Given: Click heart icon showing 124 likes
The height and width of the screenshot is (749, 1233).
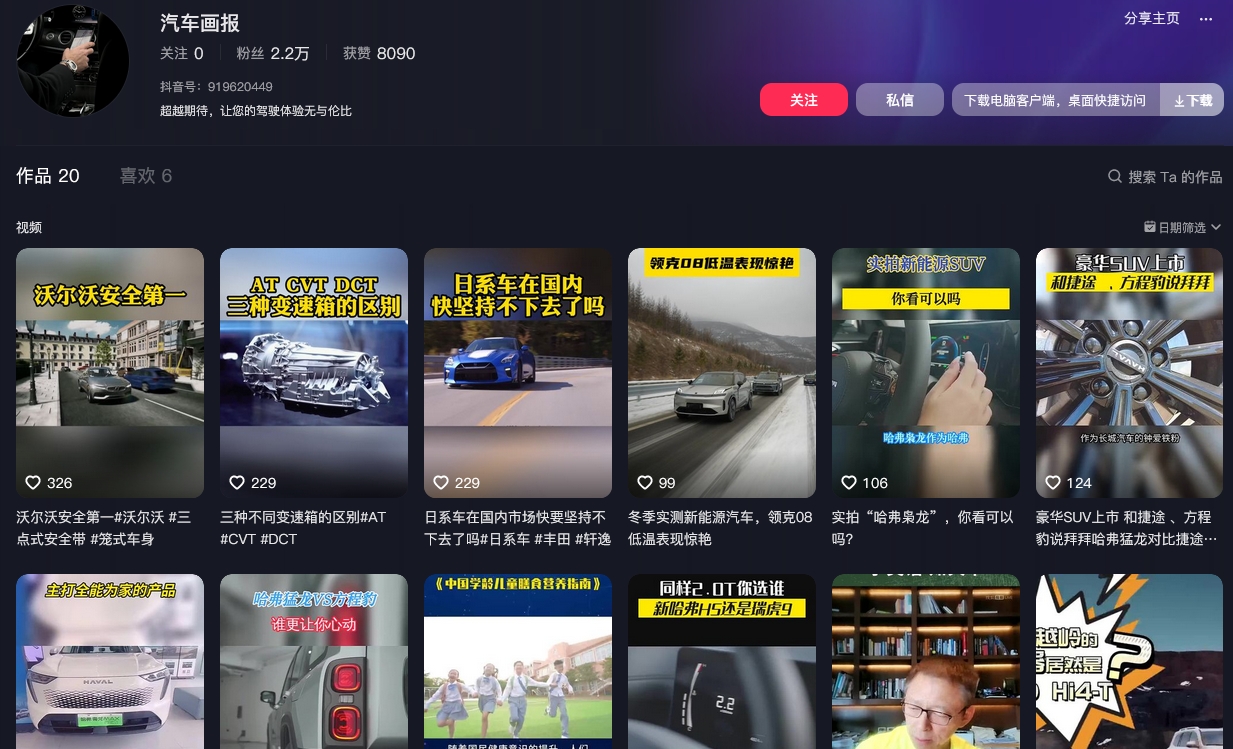Looking at the screenshot, I should 1053,483.
